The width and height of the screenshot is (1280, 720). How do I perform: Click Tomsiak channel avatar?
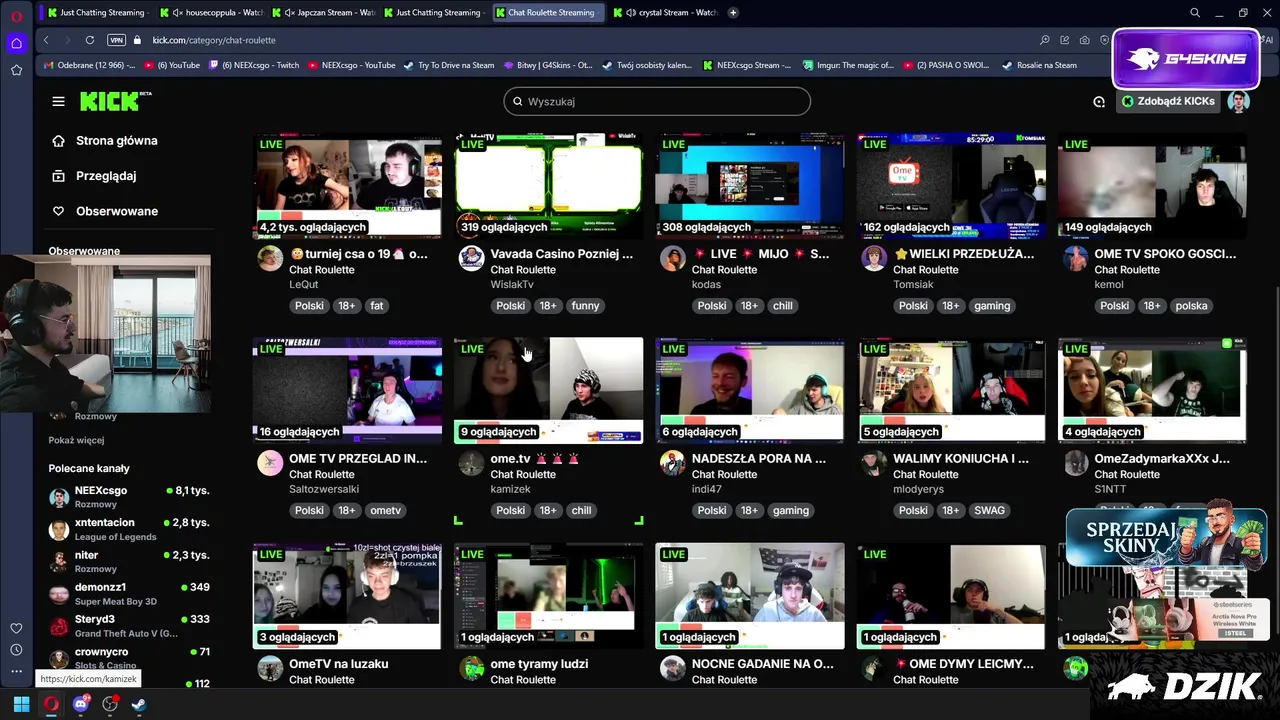pos(874,258)
